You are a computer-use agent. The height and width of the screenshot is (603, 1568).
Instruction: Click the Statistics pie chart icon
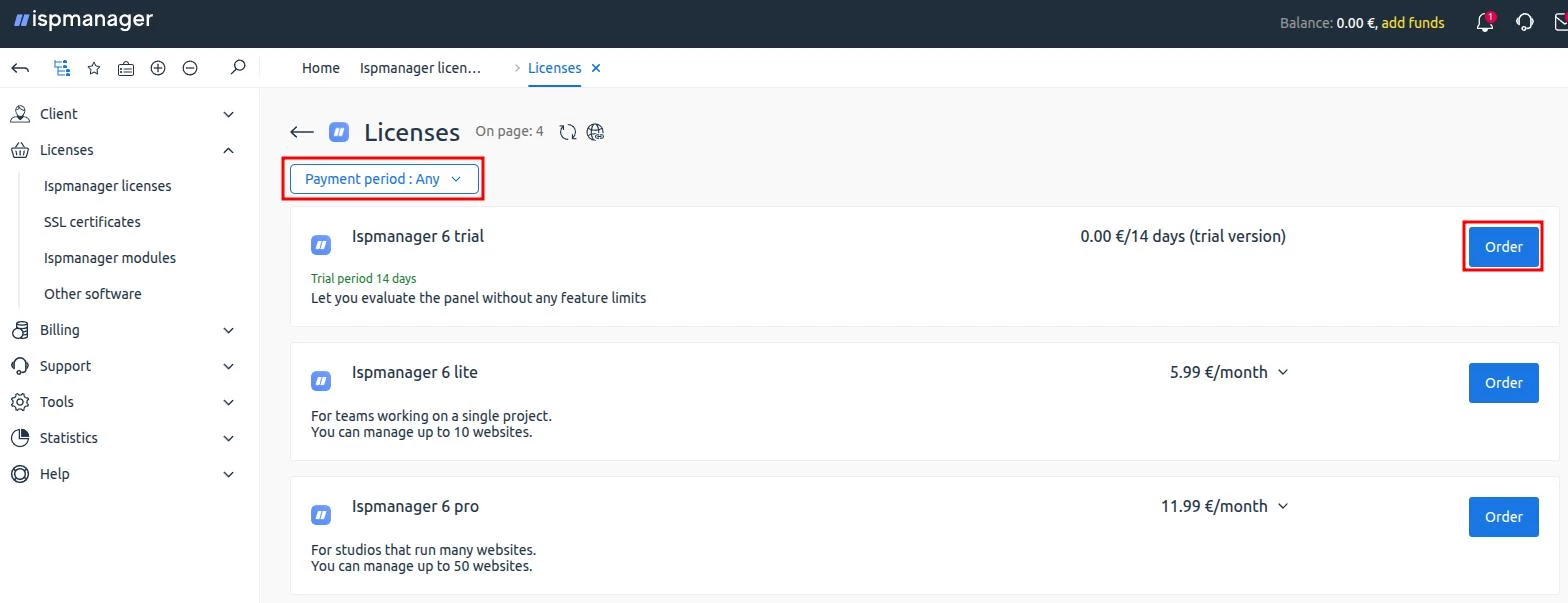[20, 438]
